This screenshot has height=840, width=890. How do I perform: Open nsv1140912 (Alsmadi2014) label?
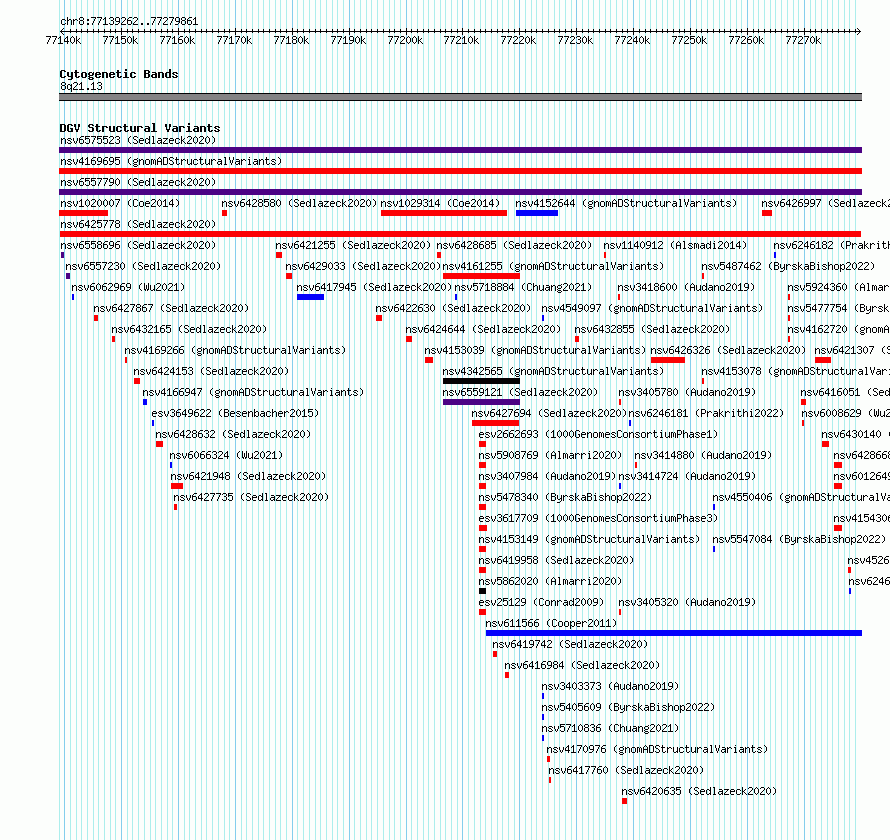click(x=675, y=245)
